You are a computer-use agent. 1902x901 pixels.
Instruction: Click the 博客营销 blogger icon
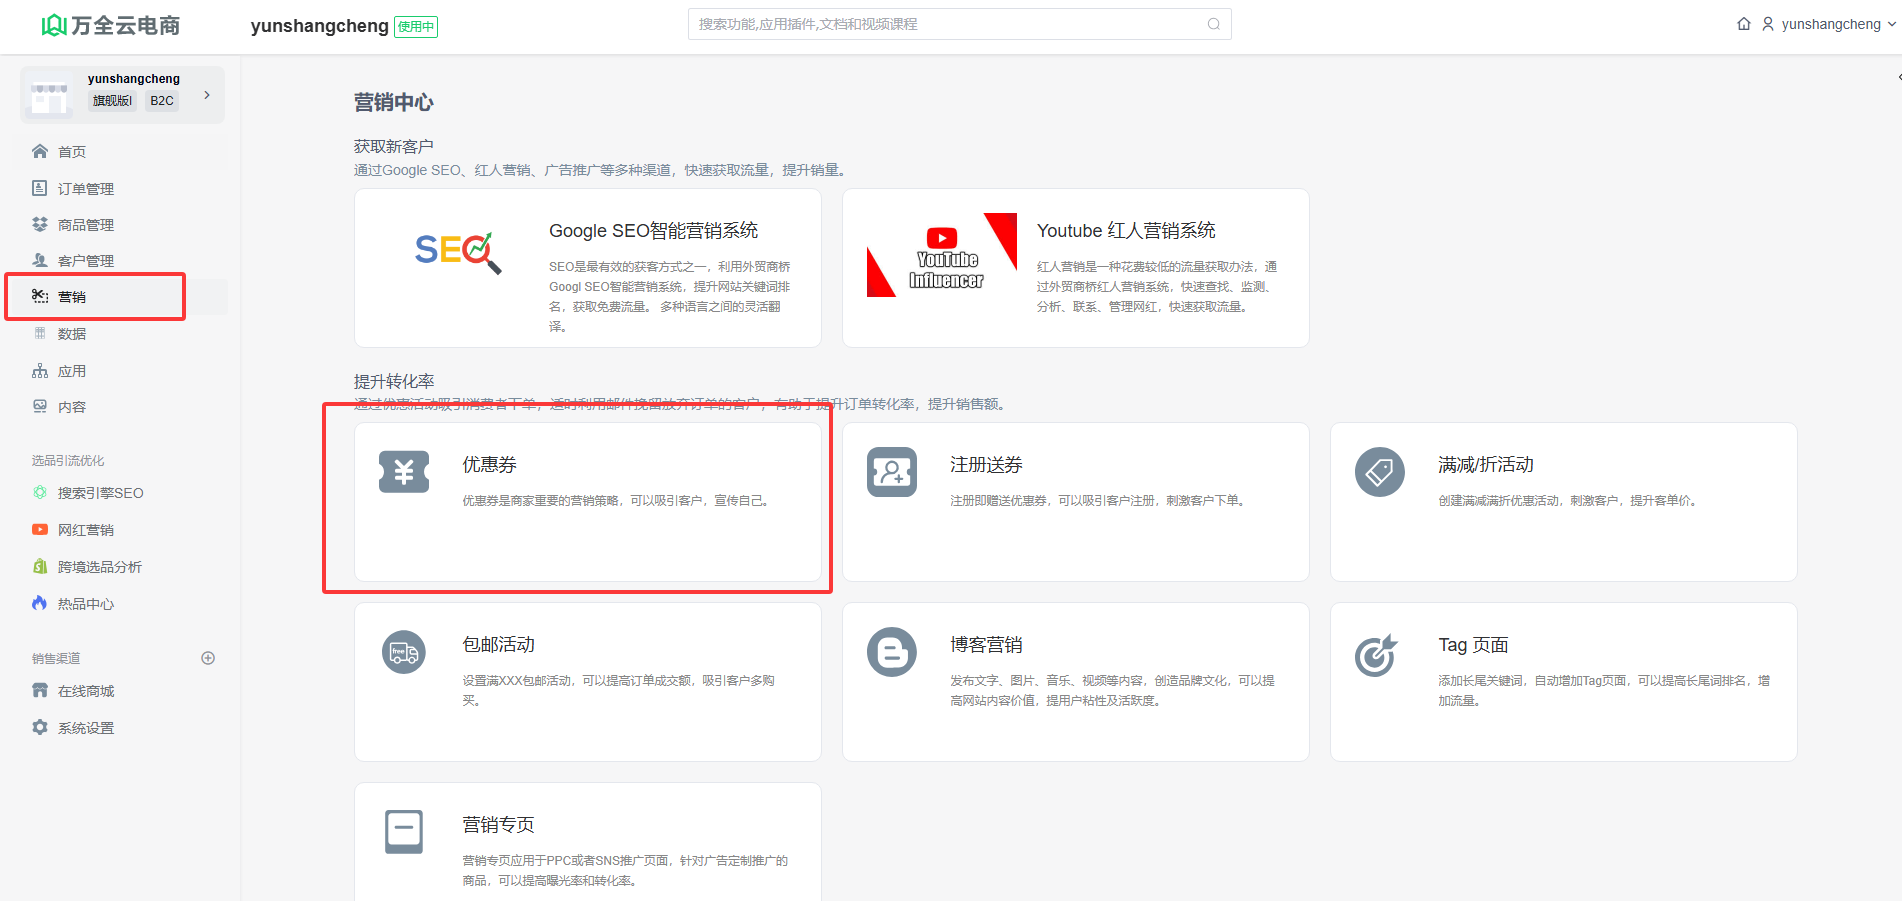click(x=891, y=652)
